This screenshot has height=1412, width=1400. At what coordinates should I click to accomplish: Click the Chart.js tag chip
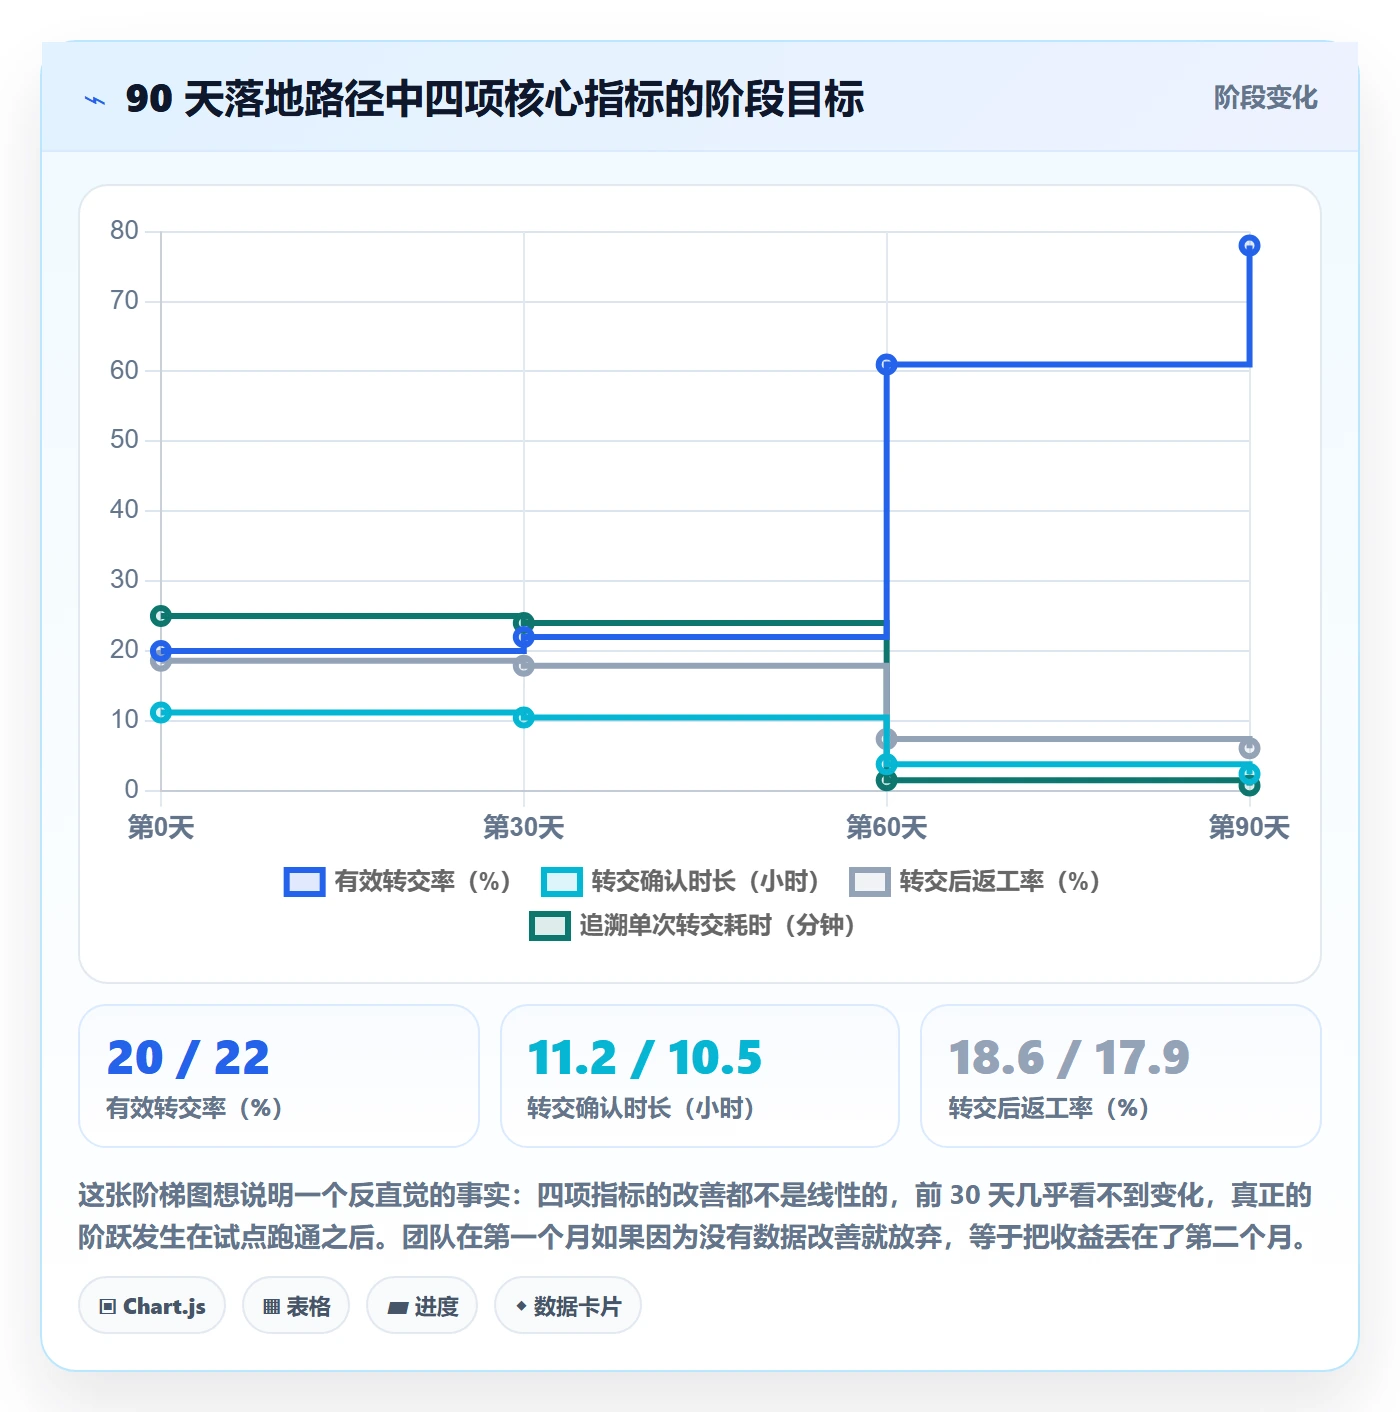[x=152, y=1306]
